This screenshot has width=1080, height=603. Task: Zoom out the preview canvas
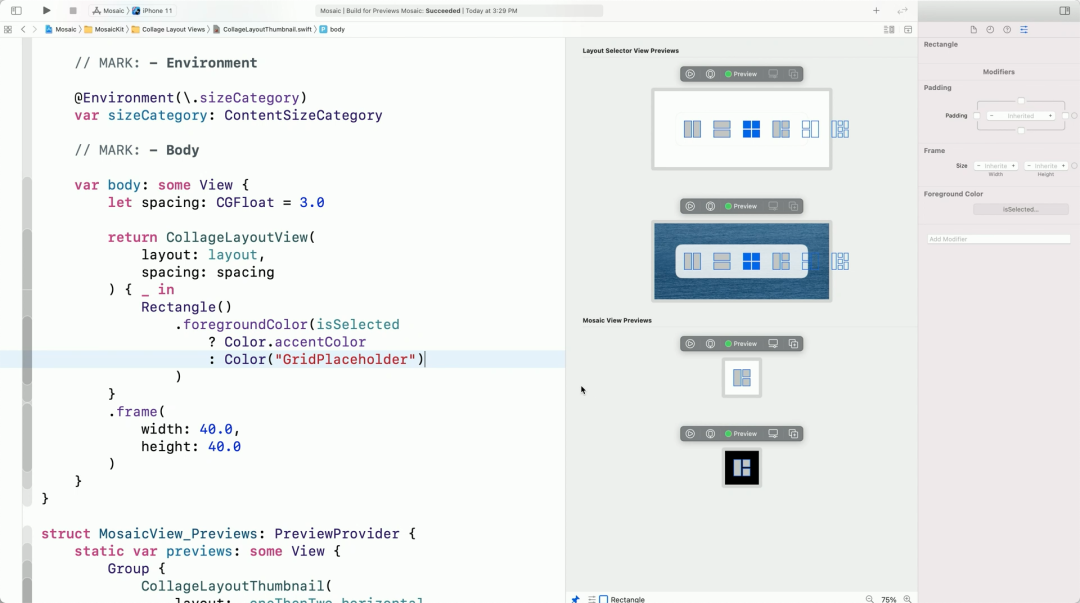(869, 599)
